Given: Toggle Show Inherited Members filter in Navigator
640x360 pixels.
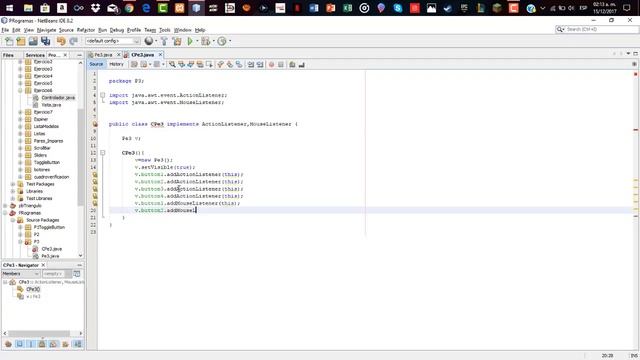Looking at the screenshot, I should (x=8, y=344).
